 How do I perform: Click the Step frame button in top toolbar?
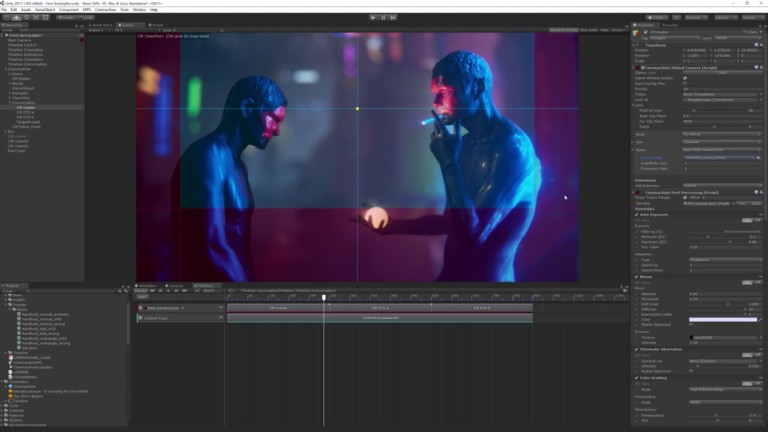coord(393,17)
